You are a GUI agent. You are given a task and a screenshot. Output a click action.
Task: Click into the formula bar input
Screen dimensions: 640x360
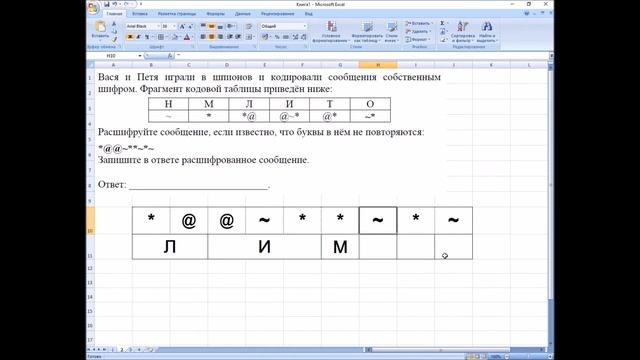point(362,56)
